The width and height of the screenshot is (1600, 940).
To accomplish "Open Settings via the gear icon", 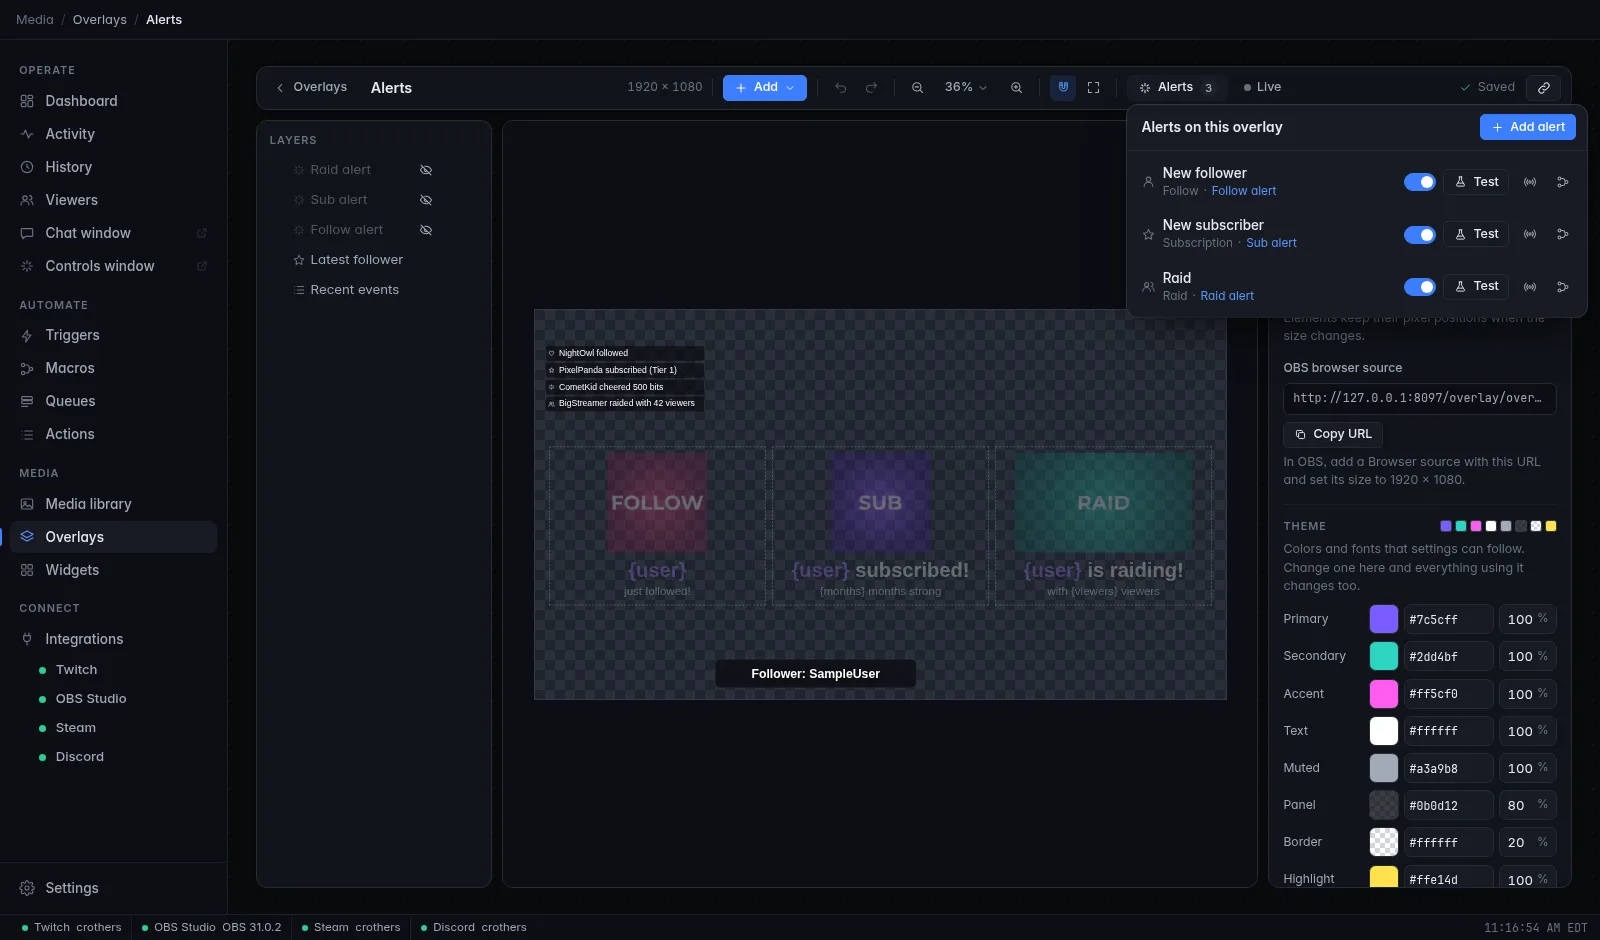I will coord(27,888).
